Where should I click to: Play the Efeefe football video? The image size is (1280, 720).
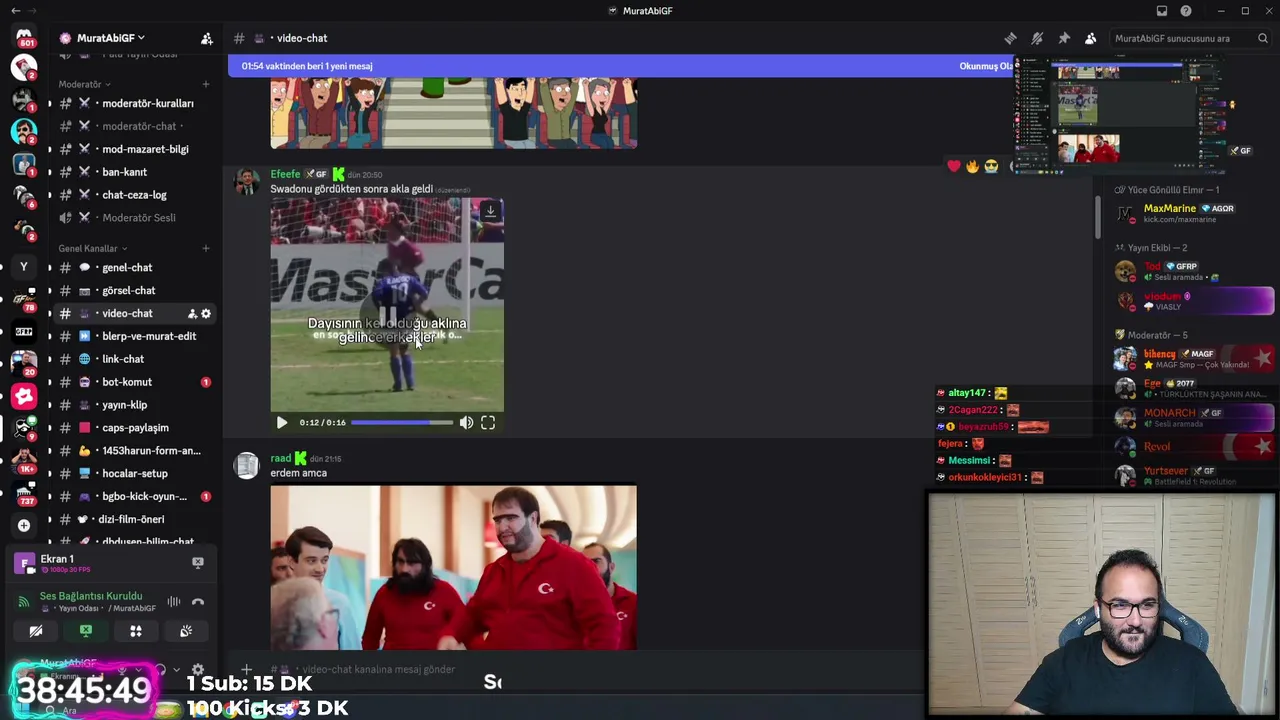[282, 423]
